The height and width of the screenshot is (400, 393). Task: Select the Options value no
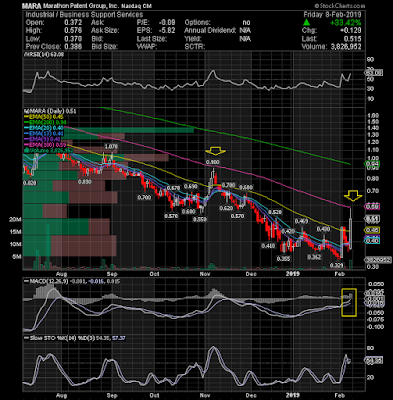pyautogui.click(x=246, y=23)
